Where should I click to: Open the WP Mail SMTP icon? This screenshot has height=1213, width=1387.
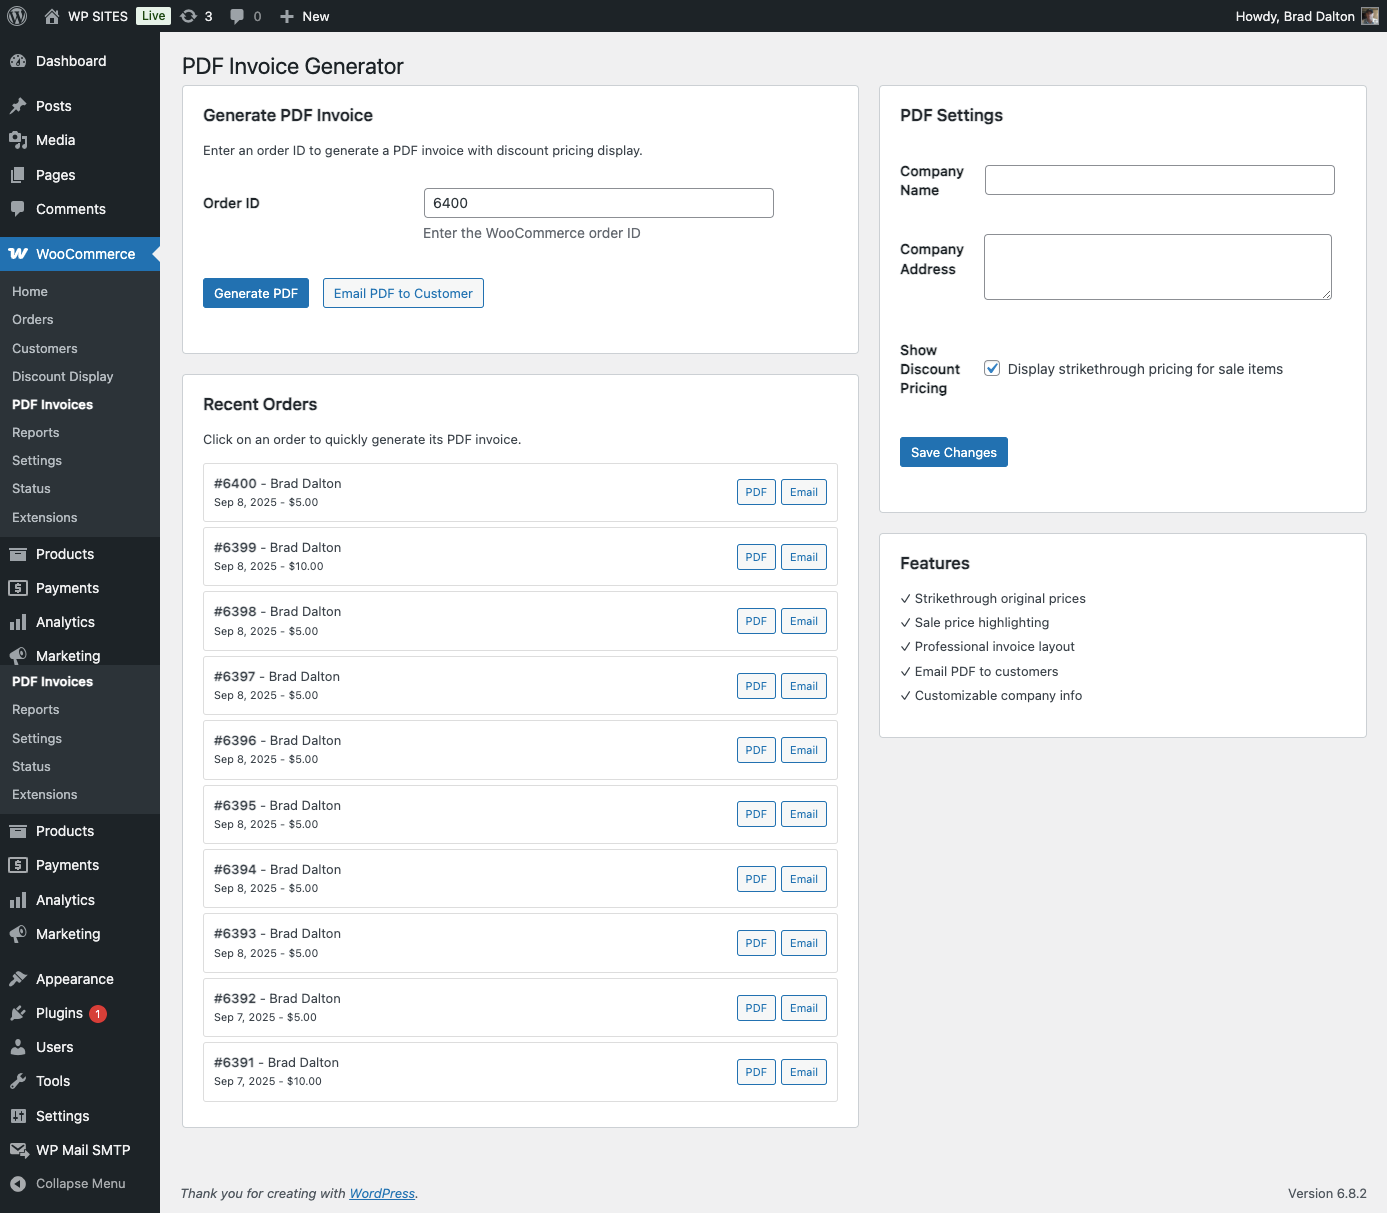click(18, 1150)
